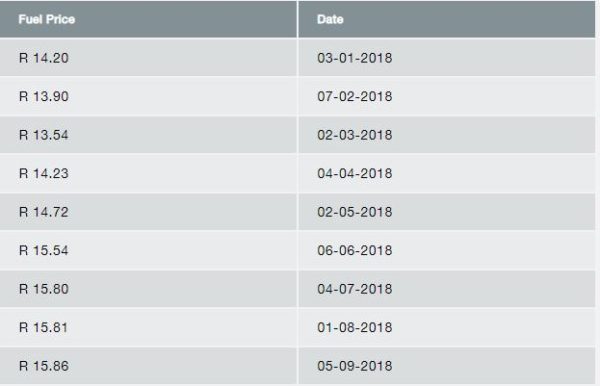Click the Date column header
Viewport: 600px width, 386px height.
point(447,19)
